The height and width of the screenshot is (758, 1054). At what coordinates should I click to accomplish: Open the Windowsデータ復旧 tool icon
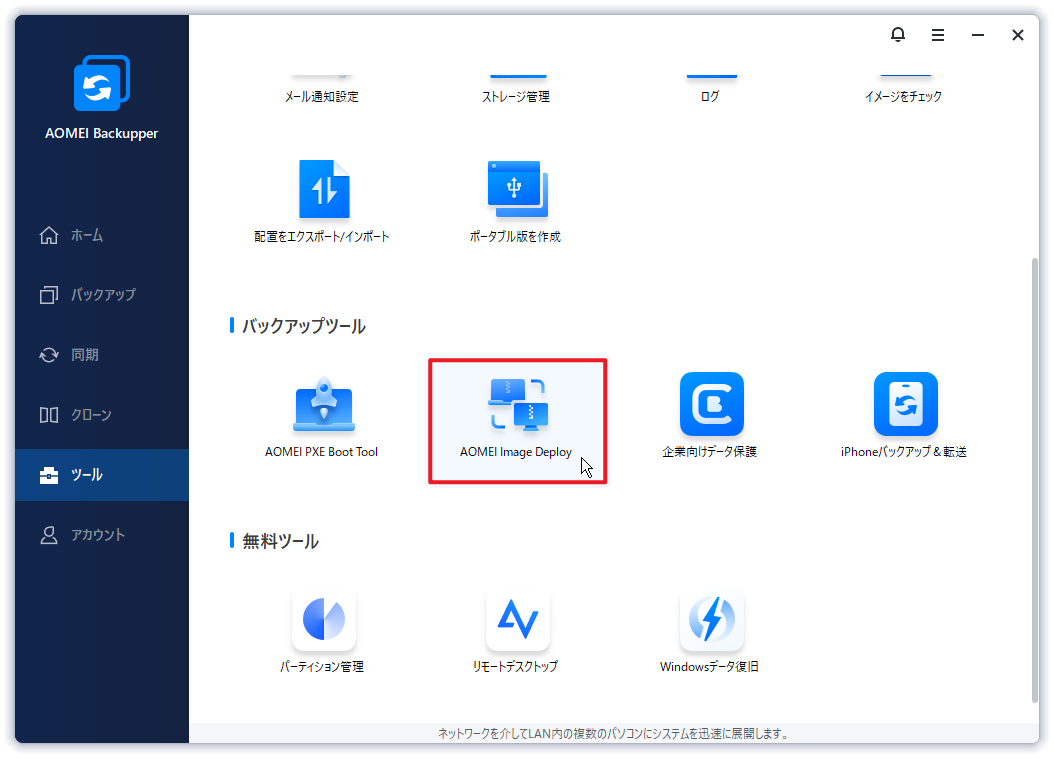click(711, 619)
